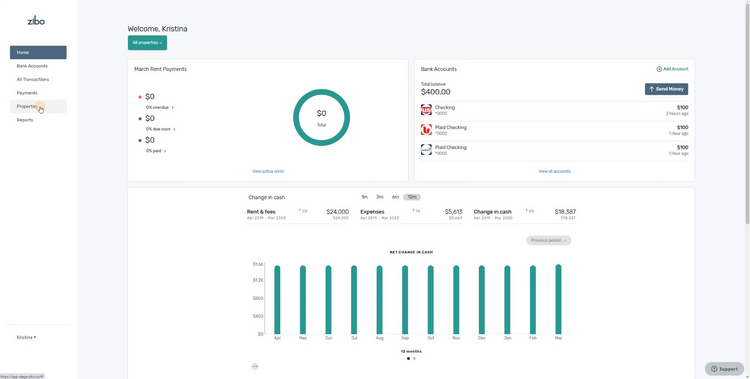Image resolution: width=750 pixels, height=379 pixels.
Task: Click View all accounts link
Action: pyautogui.click(x=554, y=171)
